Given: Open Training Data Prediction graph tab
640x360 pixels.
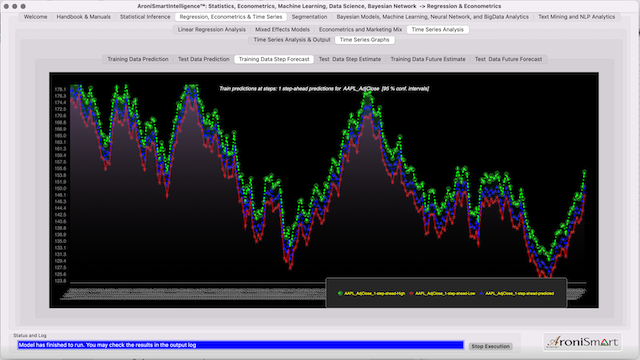Looking at the screenshot, I should coord(138,59).
